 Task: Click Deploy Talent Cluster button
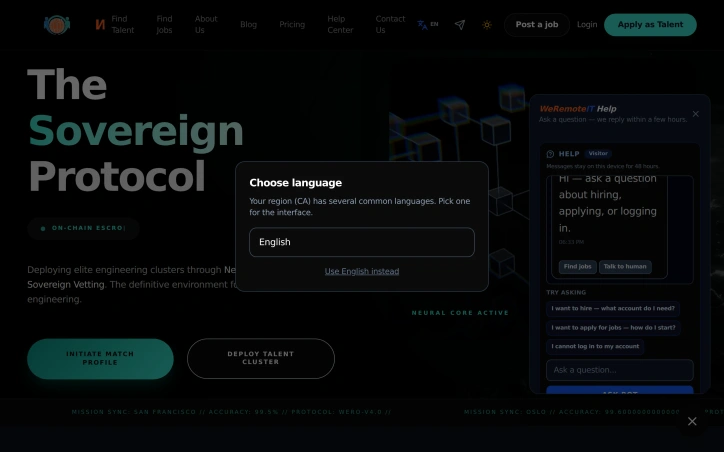point(260,358)
